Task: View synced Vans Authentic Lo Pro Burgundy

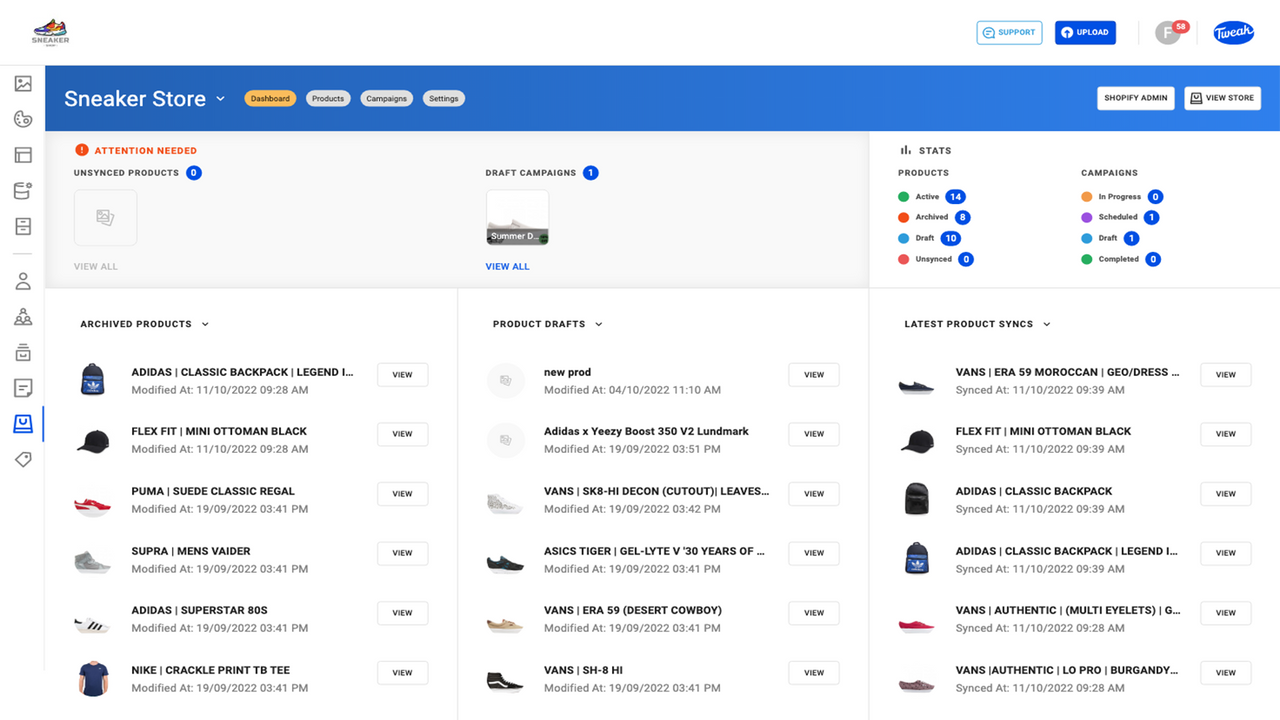Action: pyautogui.click(x=1226, y=673)
